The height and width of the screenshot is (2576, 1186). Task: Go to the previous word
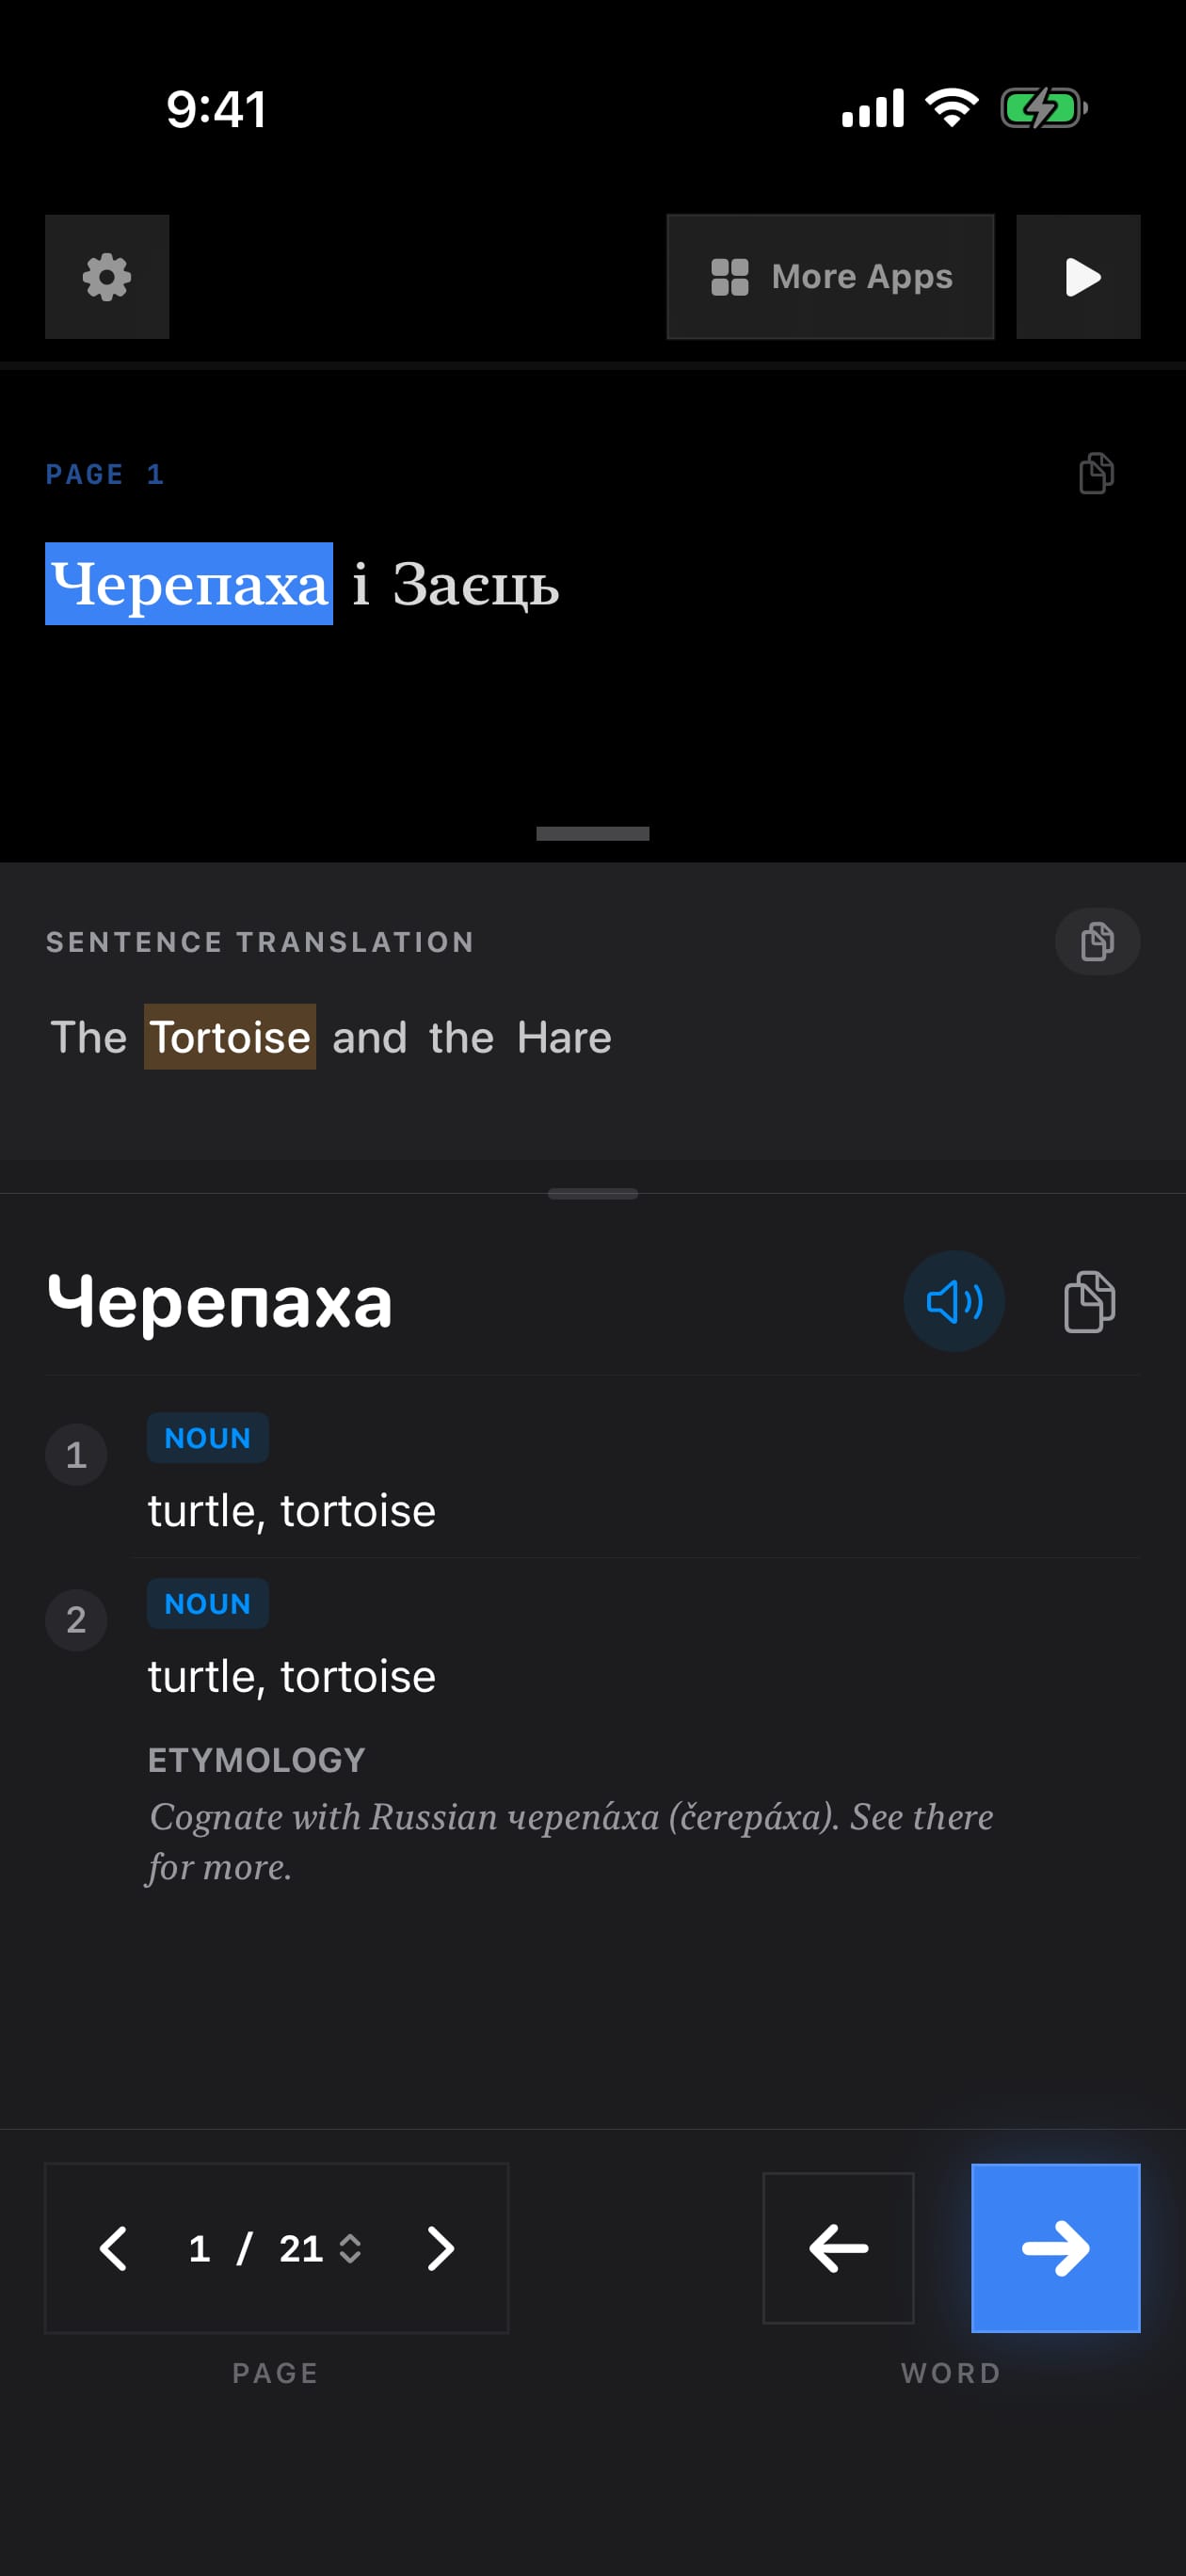click(838, 2248)
